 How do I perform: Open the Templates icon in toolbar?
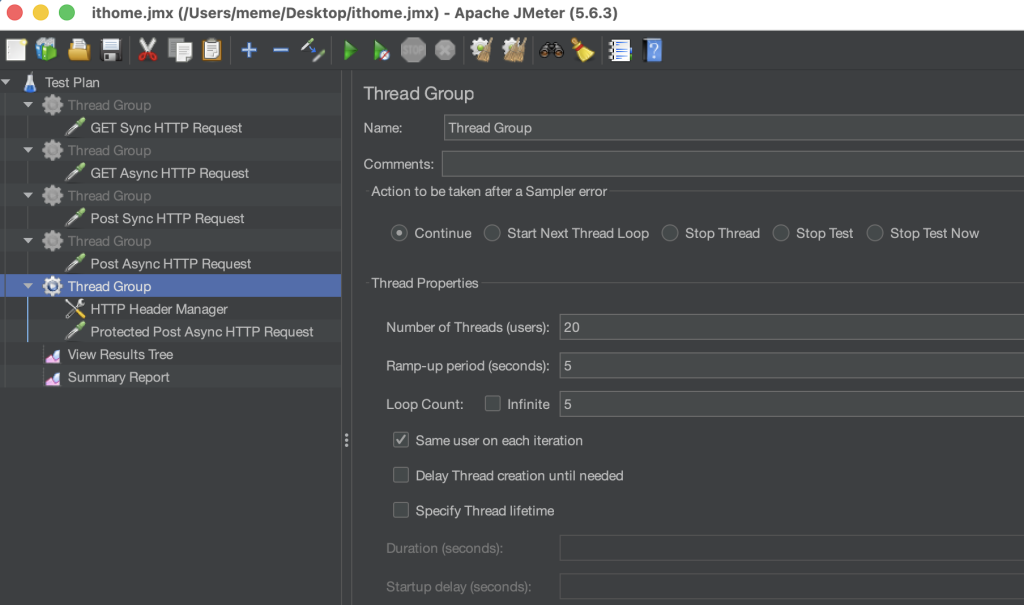tap(46, 50)
